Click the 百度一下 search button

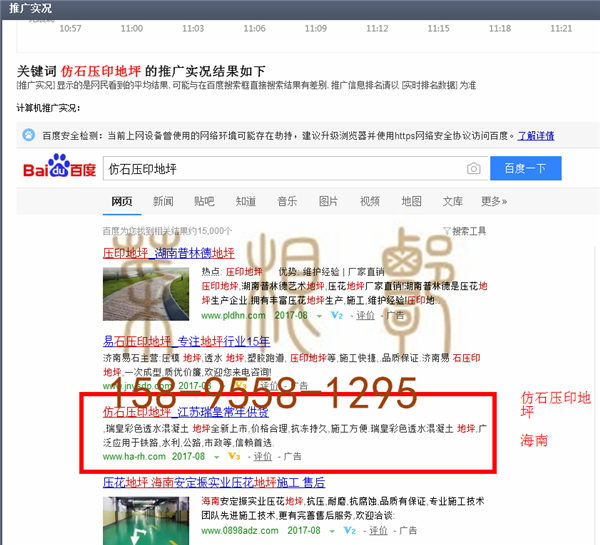tap(526, 168)
